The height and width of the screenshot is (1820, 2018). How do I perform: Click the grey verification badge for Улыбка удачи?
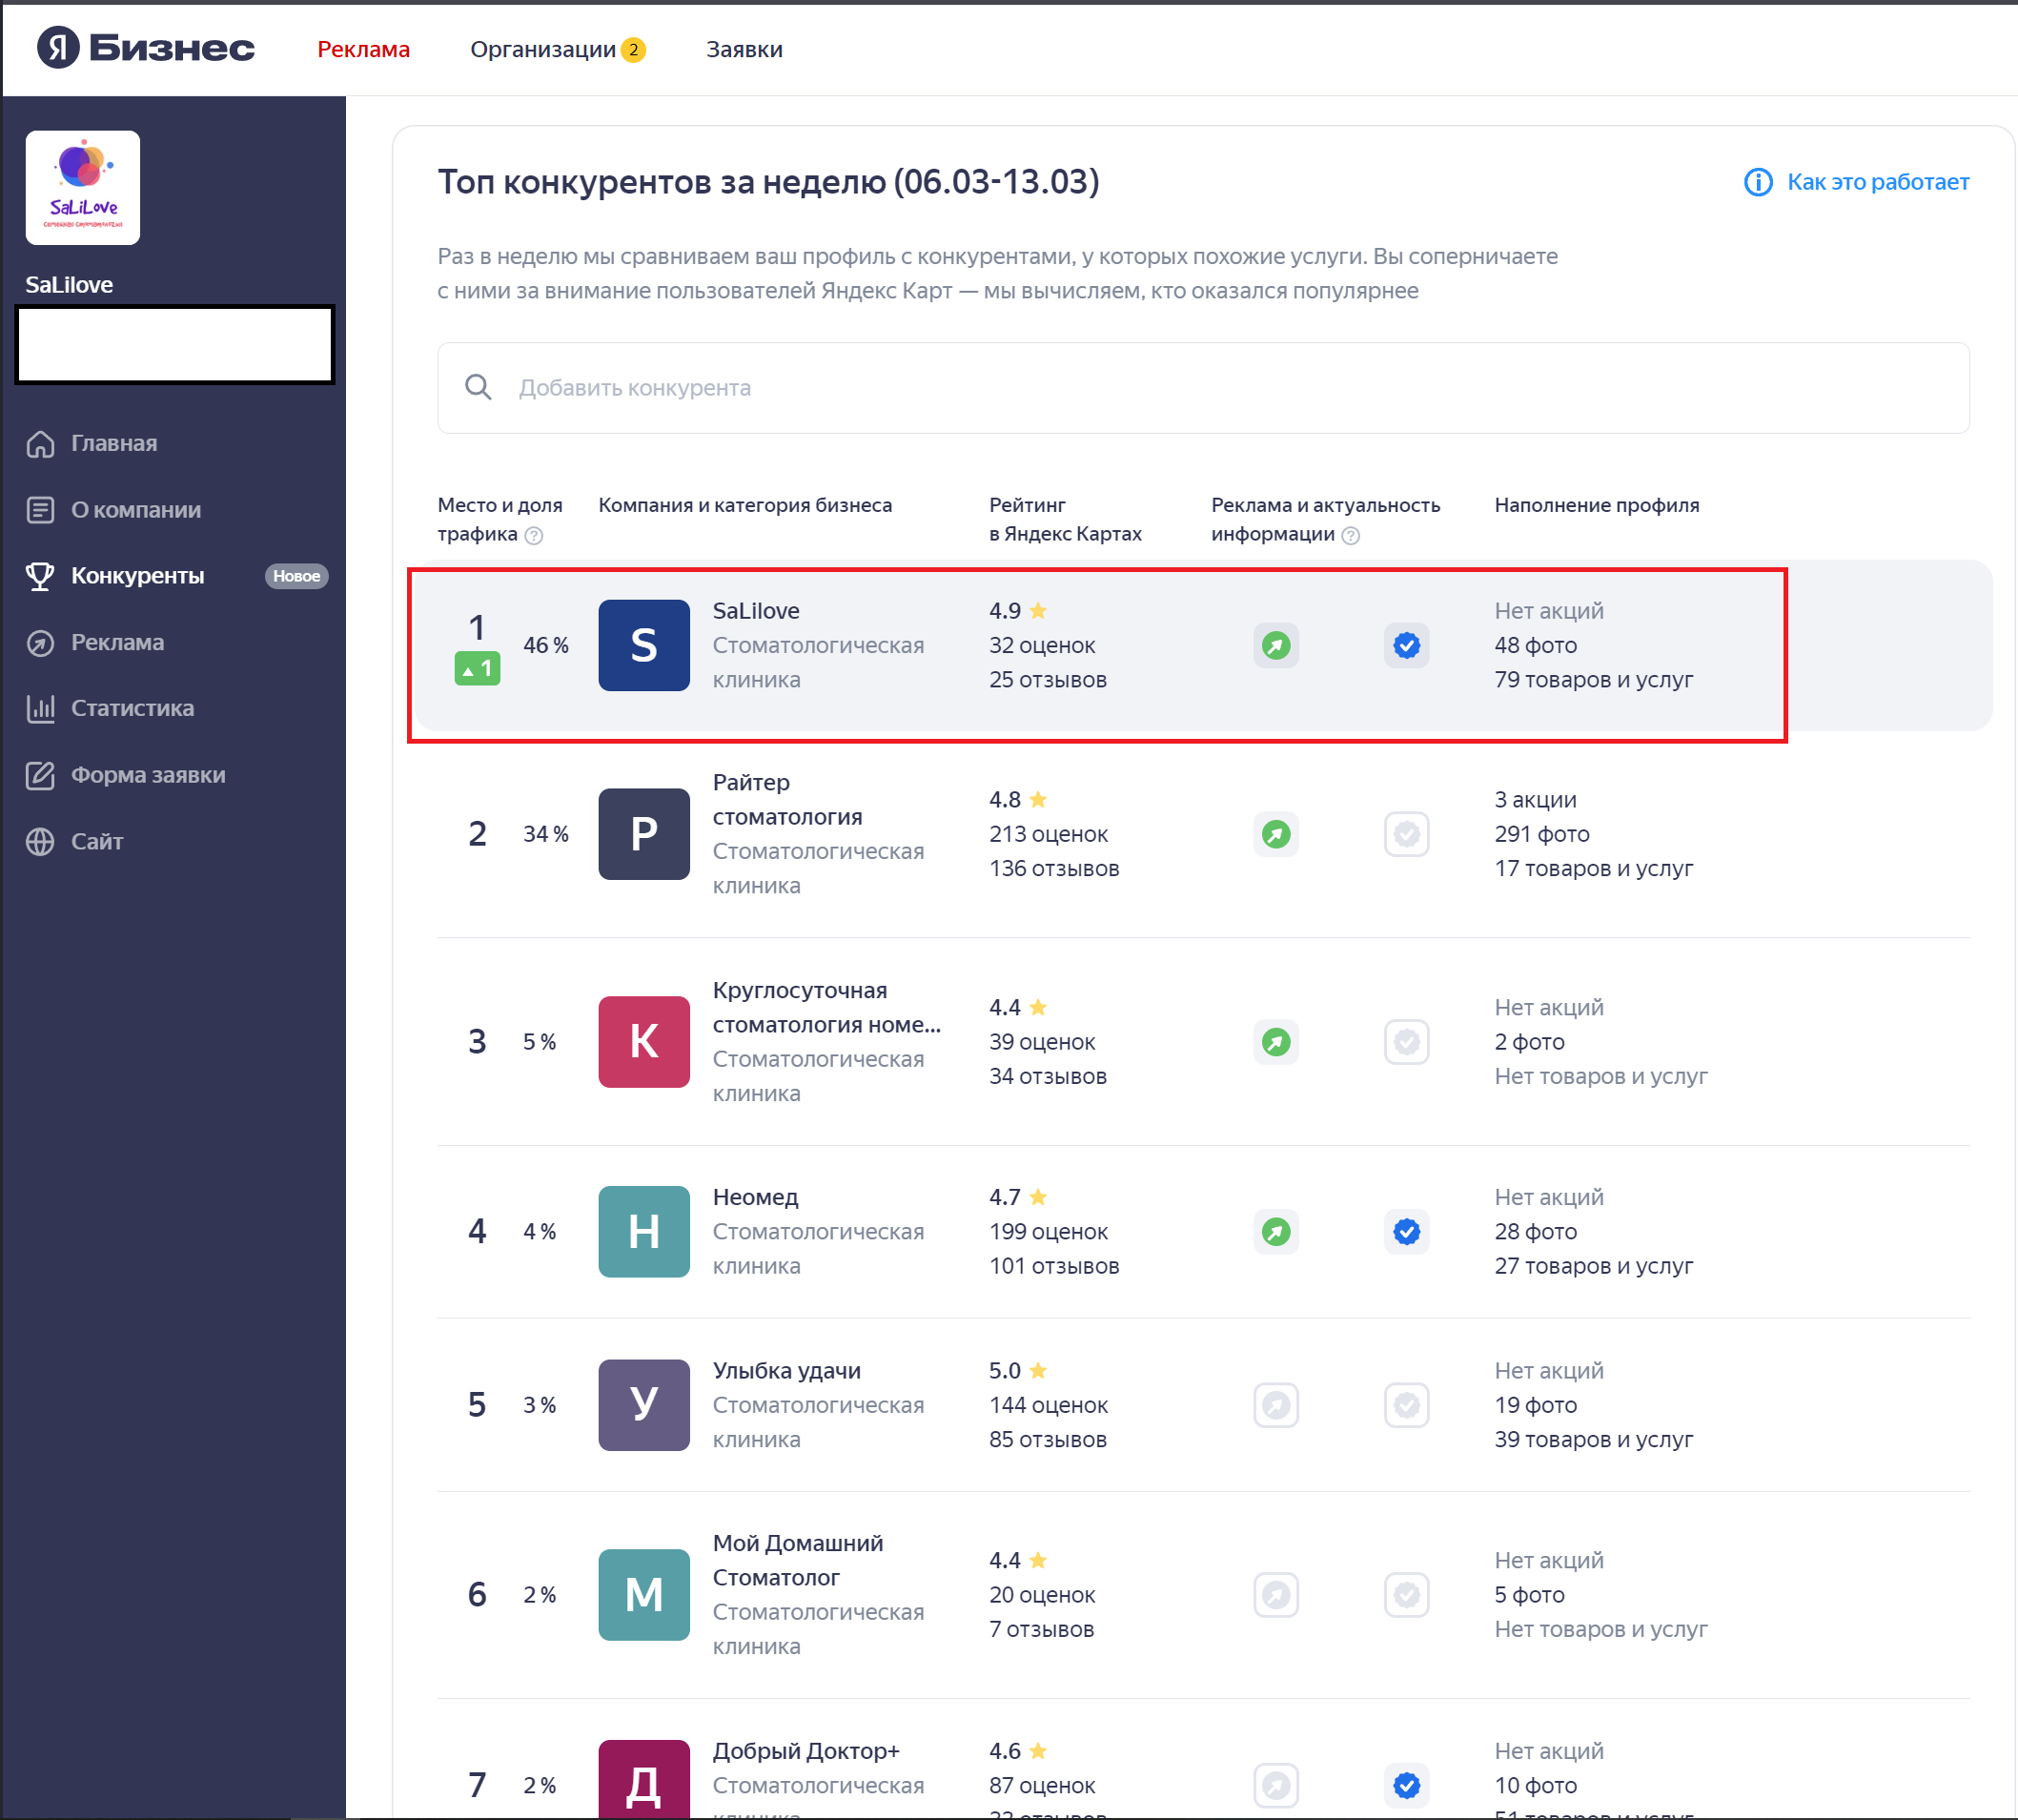point(1406,1405)
